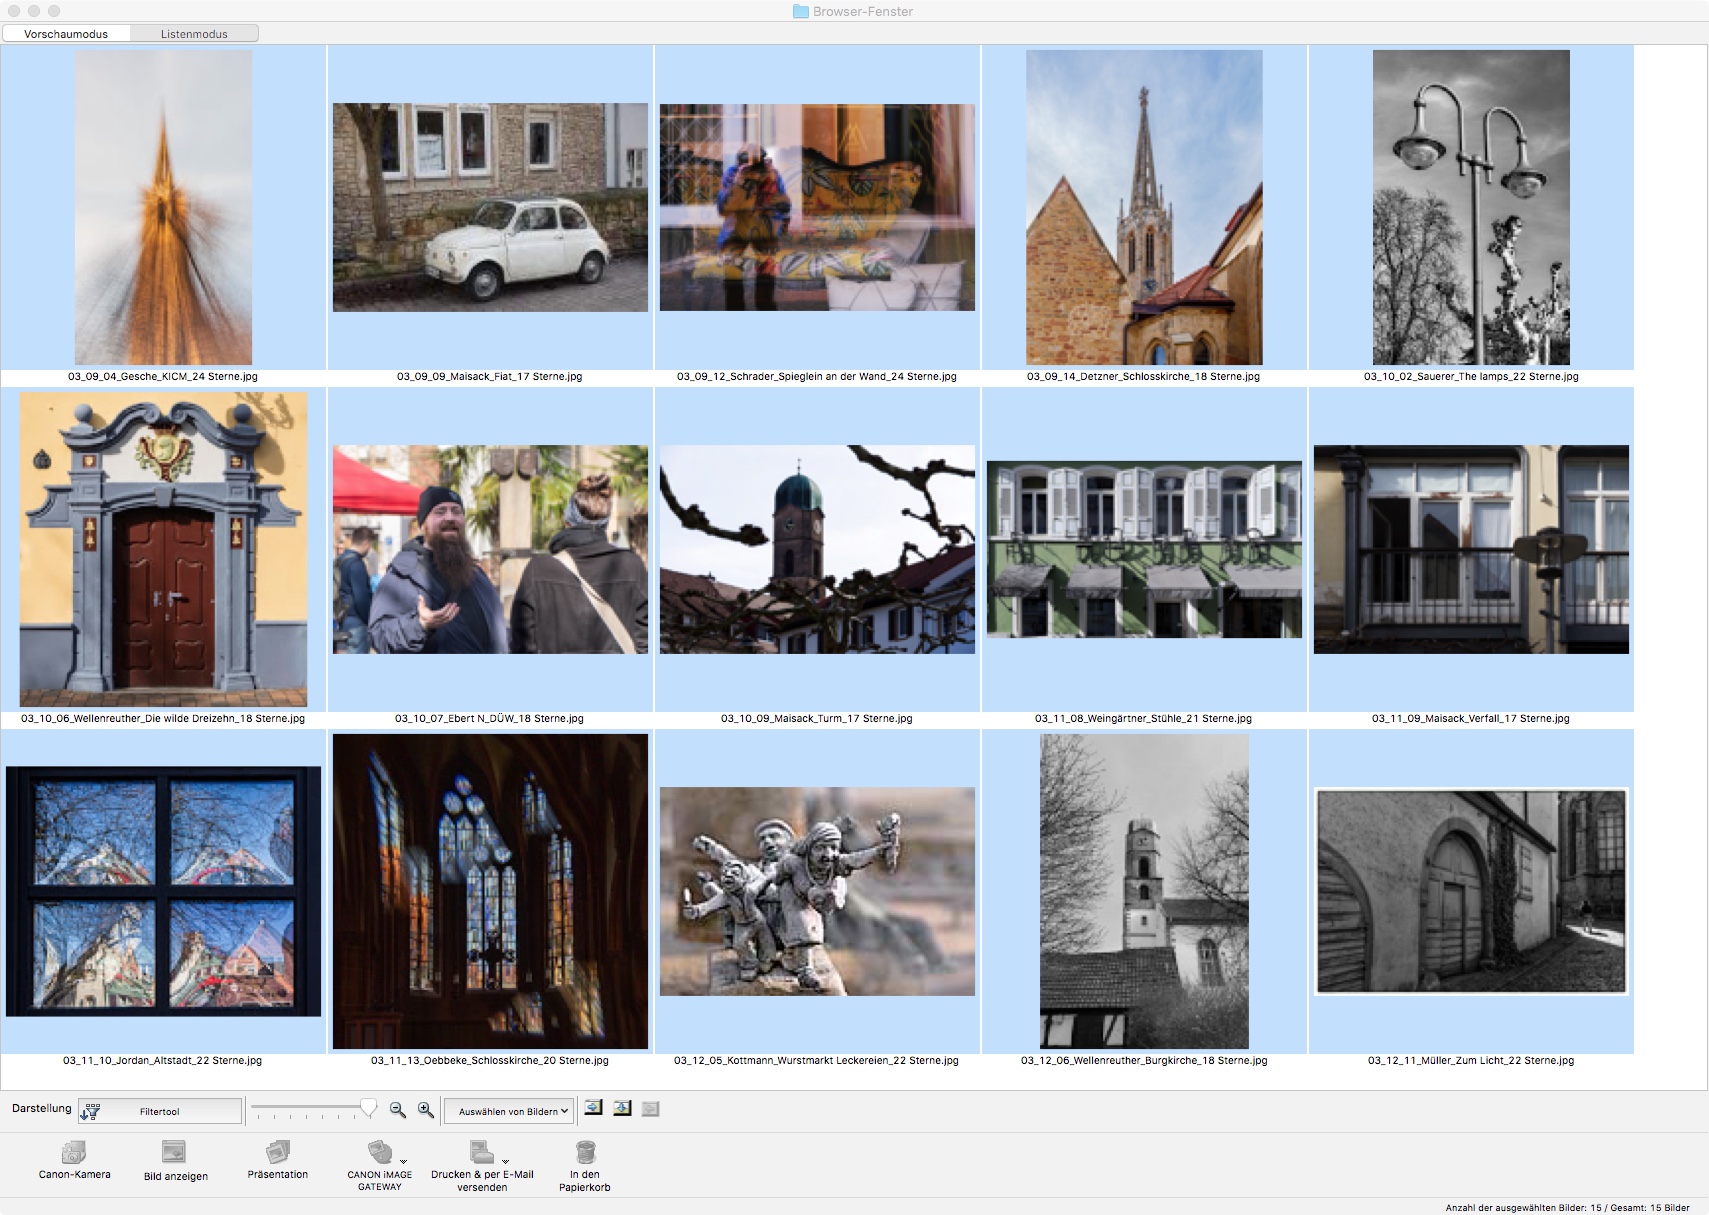
Task: Click the The lamps file name label
Action: point(1470,377)
